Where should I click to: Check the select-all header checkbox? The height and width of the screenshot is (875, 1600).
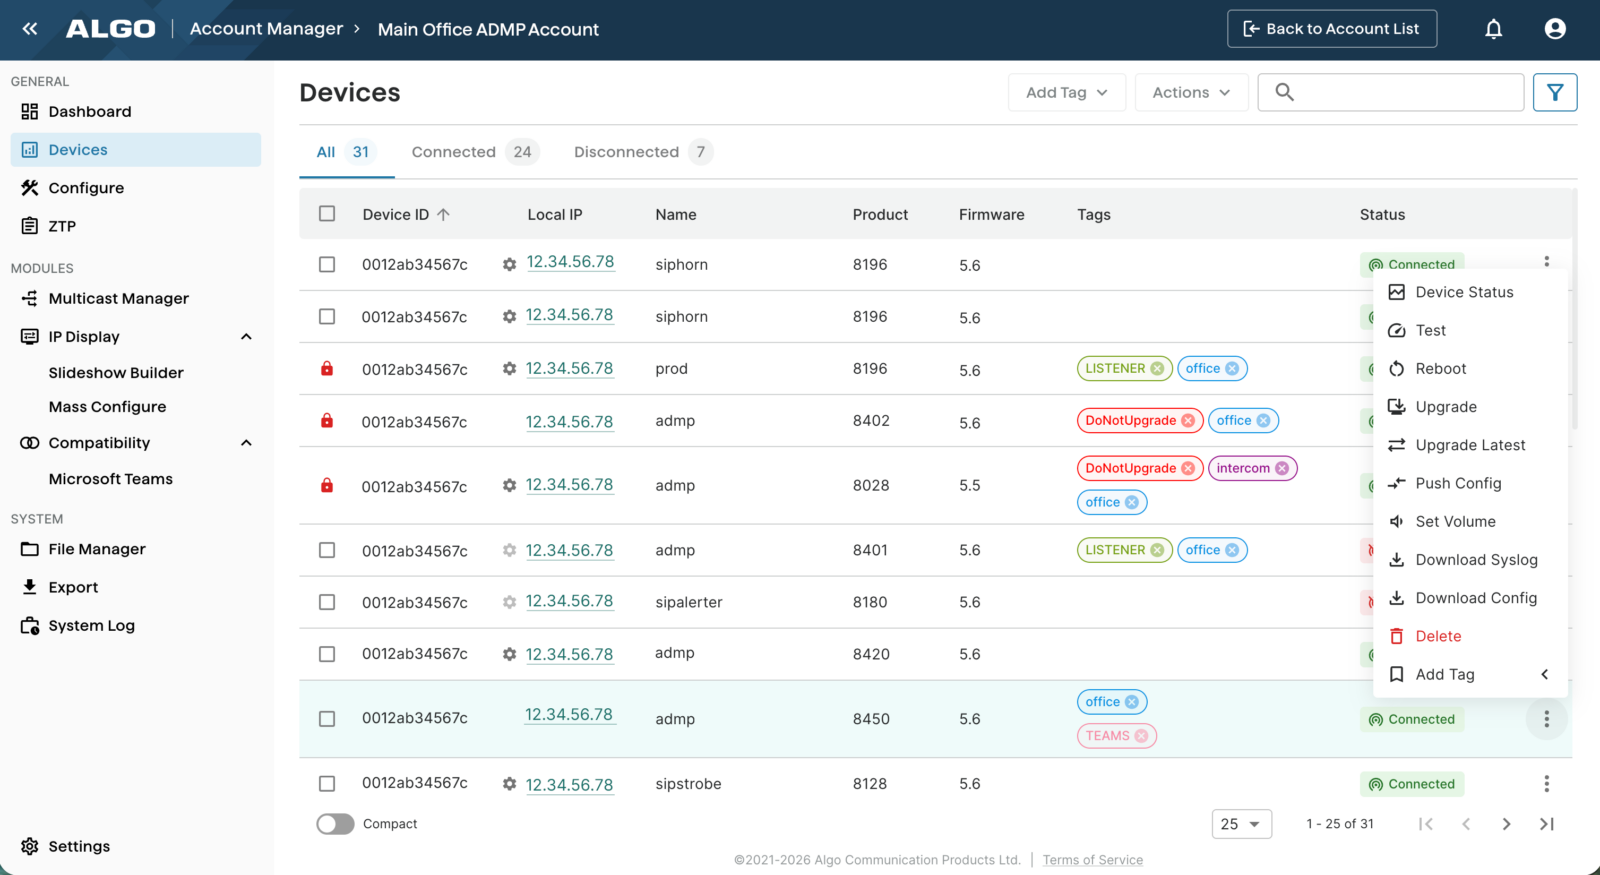tap(327, 214)
